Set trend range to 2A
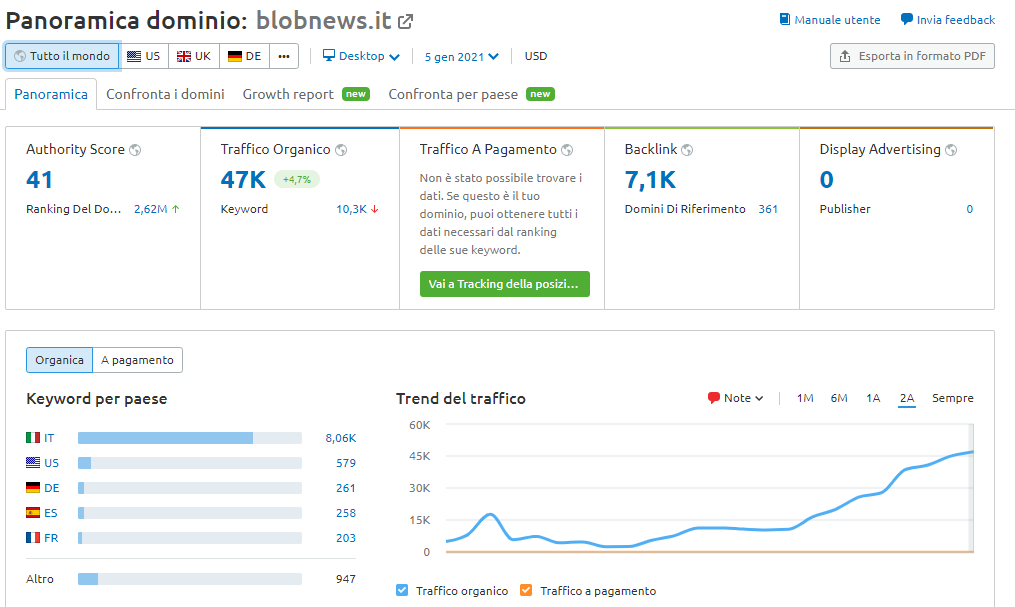 907,398
